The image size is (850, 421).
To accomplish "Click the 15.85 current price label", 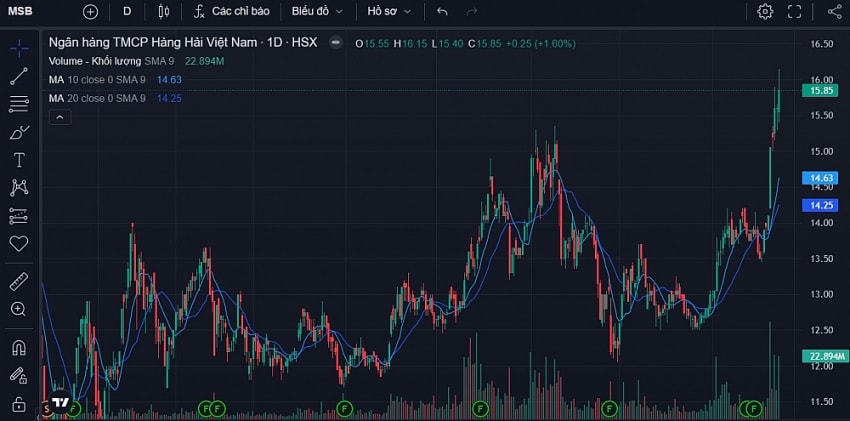I will (x=820, y=90).
